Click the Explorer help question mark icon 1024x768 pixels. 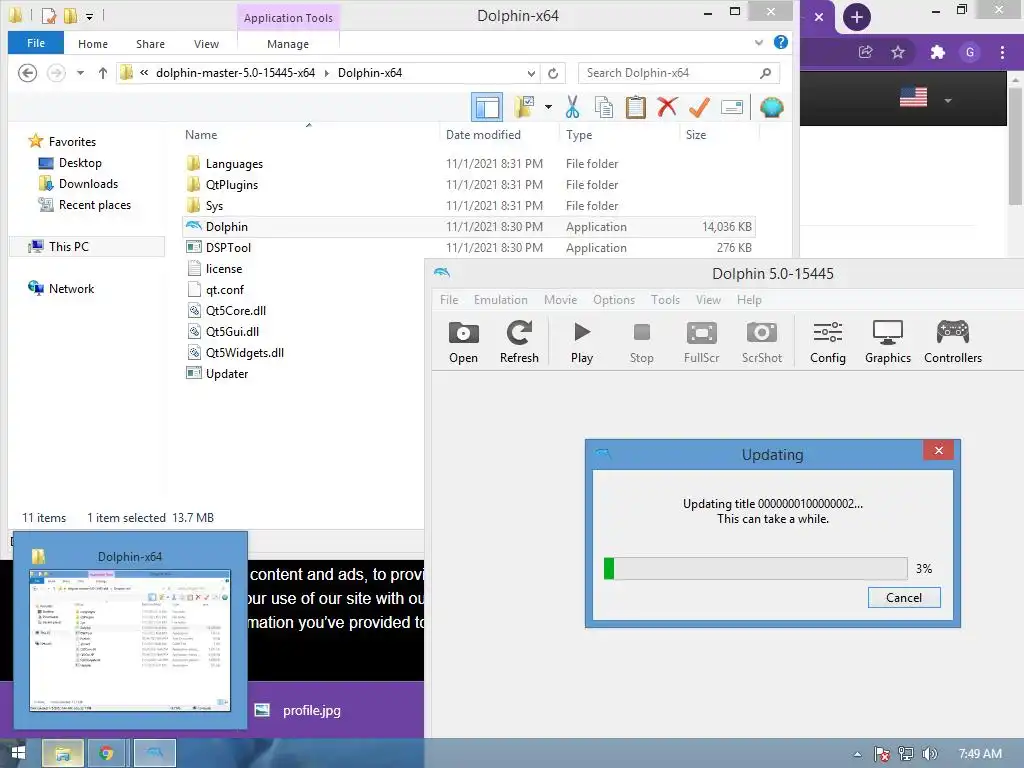780,42
